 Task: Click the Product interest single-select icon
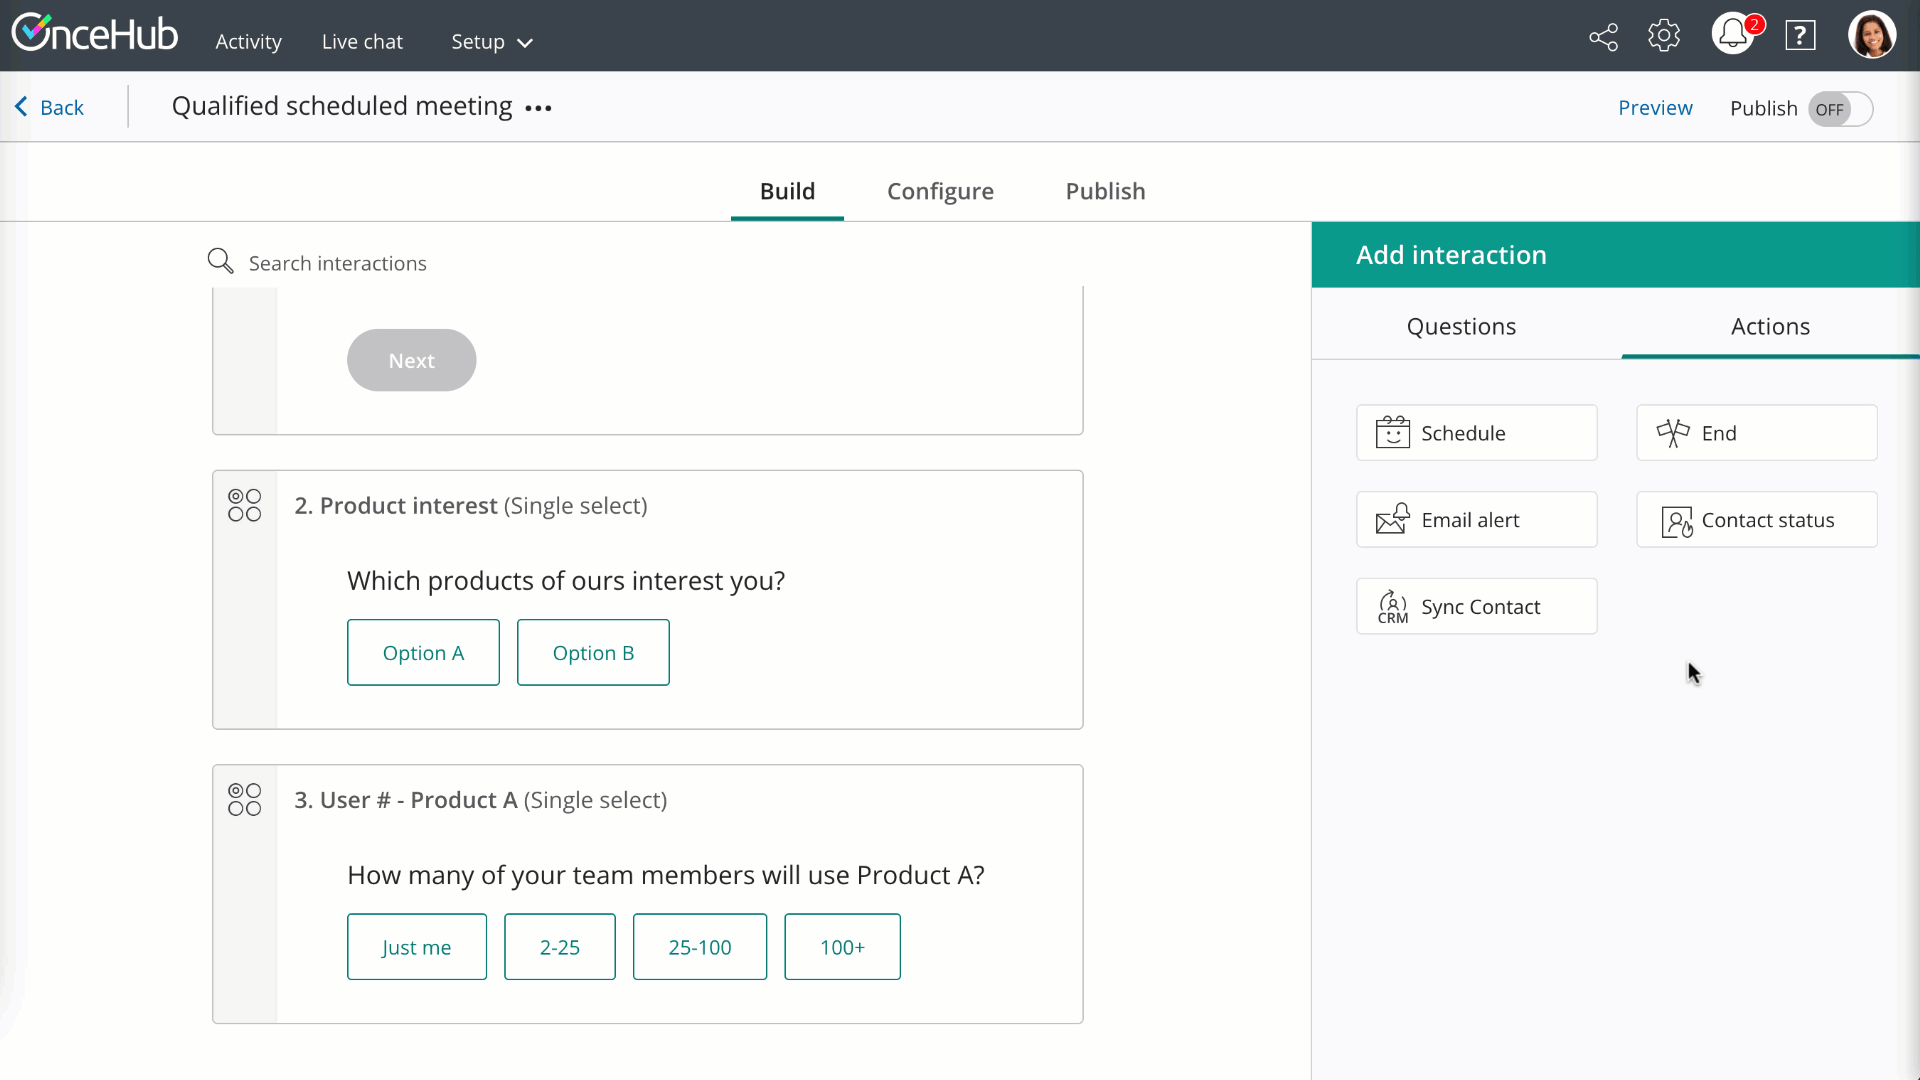pyautogui.click(x=244, y=506)
